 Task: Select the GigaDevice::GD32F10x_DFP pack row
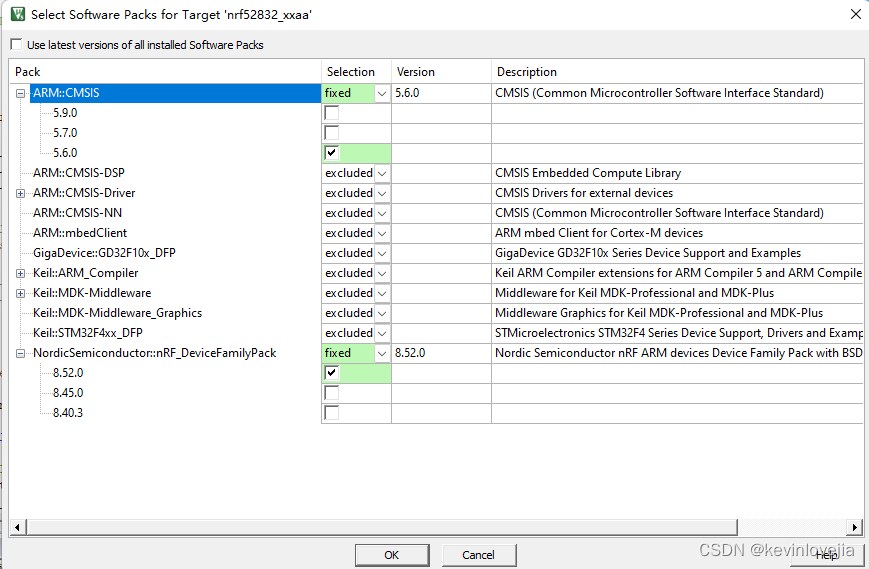104,253
